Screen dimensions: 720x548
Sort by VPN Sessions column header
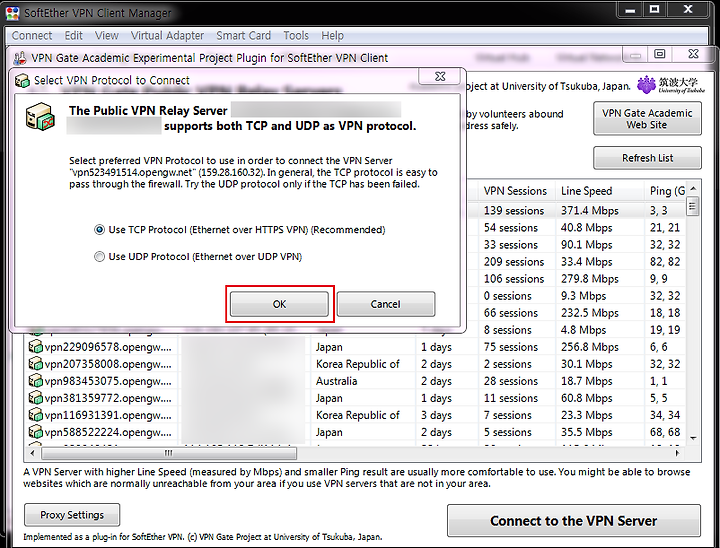pyautogui.click(x=515, y=191)
